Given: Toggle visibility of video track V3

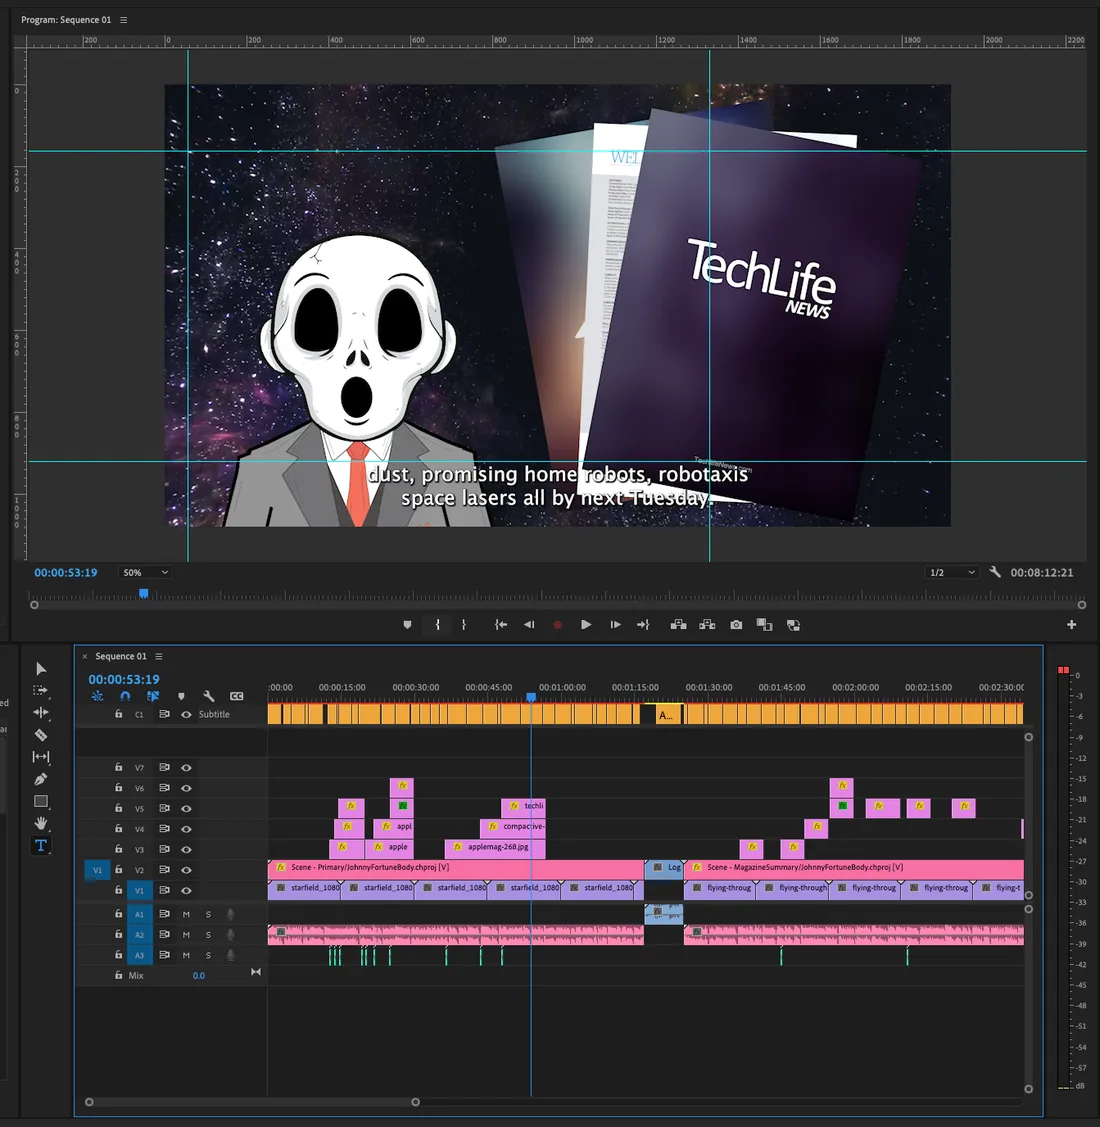Looking at the screenshot, I should 186,849.
